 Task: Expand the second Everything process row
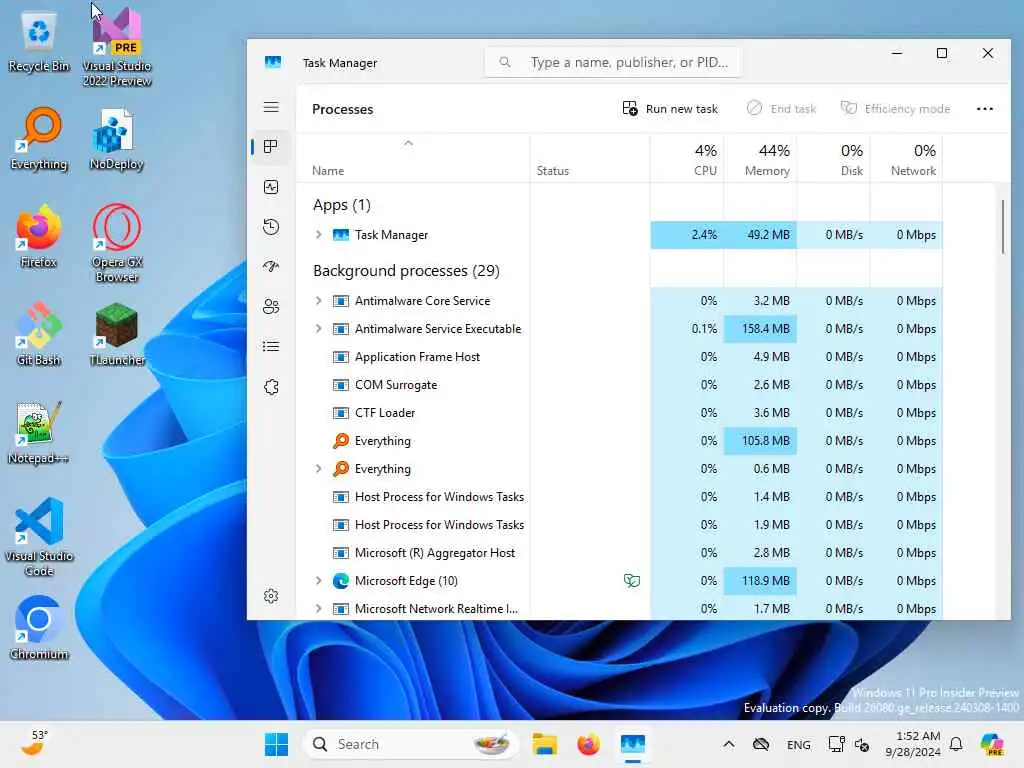pos(319,468)
